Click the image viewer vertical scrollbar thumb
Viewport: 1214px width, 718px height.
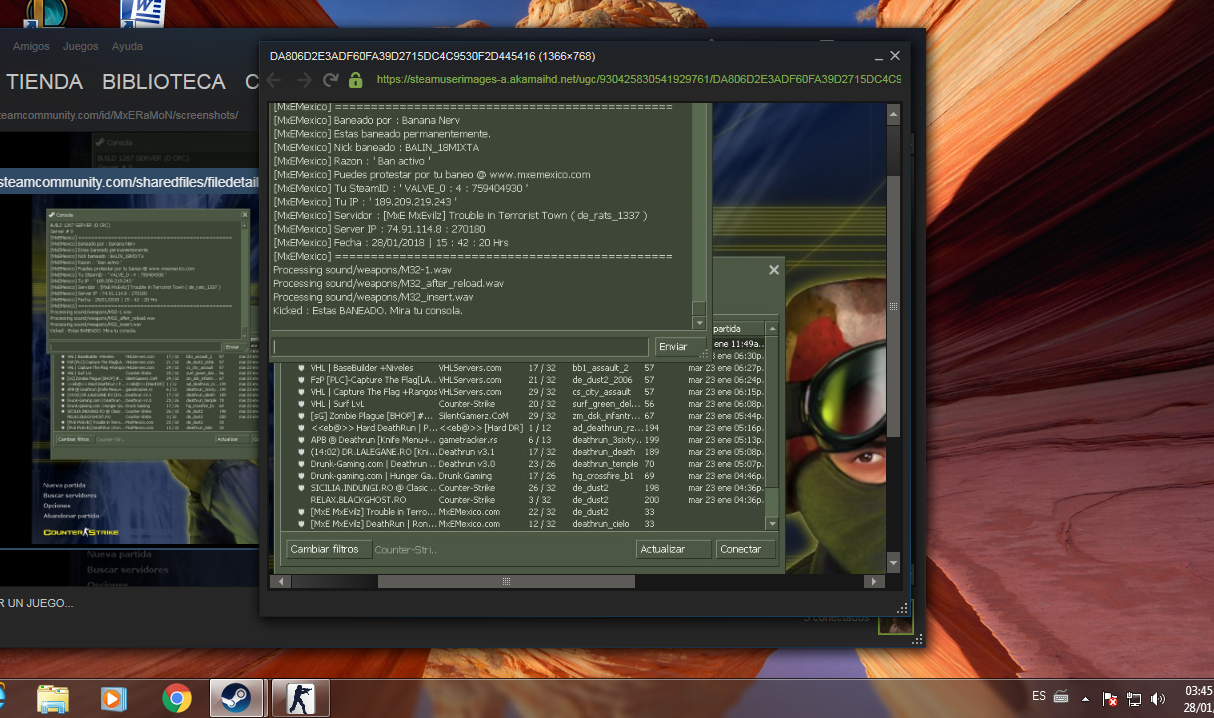pos(893,307)
